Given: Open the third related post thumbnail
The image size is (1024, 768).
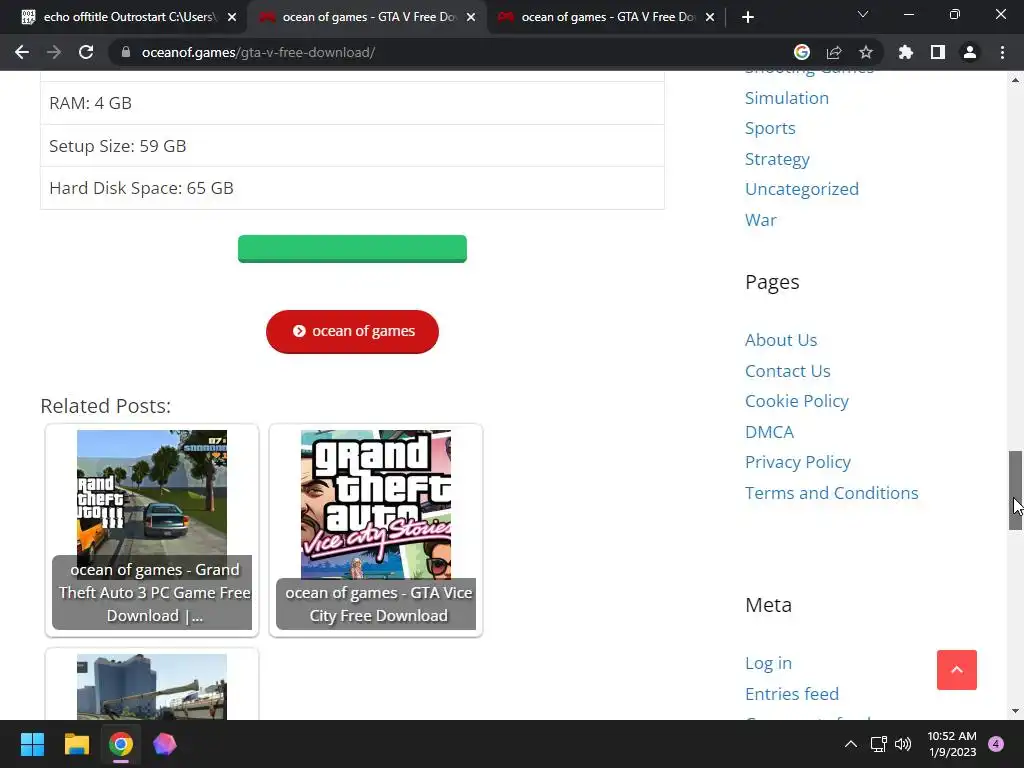Looking at the screenshot, I should point(152,686).
